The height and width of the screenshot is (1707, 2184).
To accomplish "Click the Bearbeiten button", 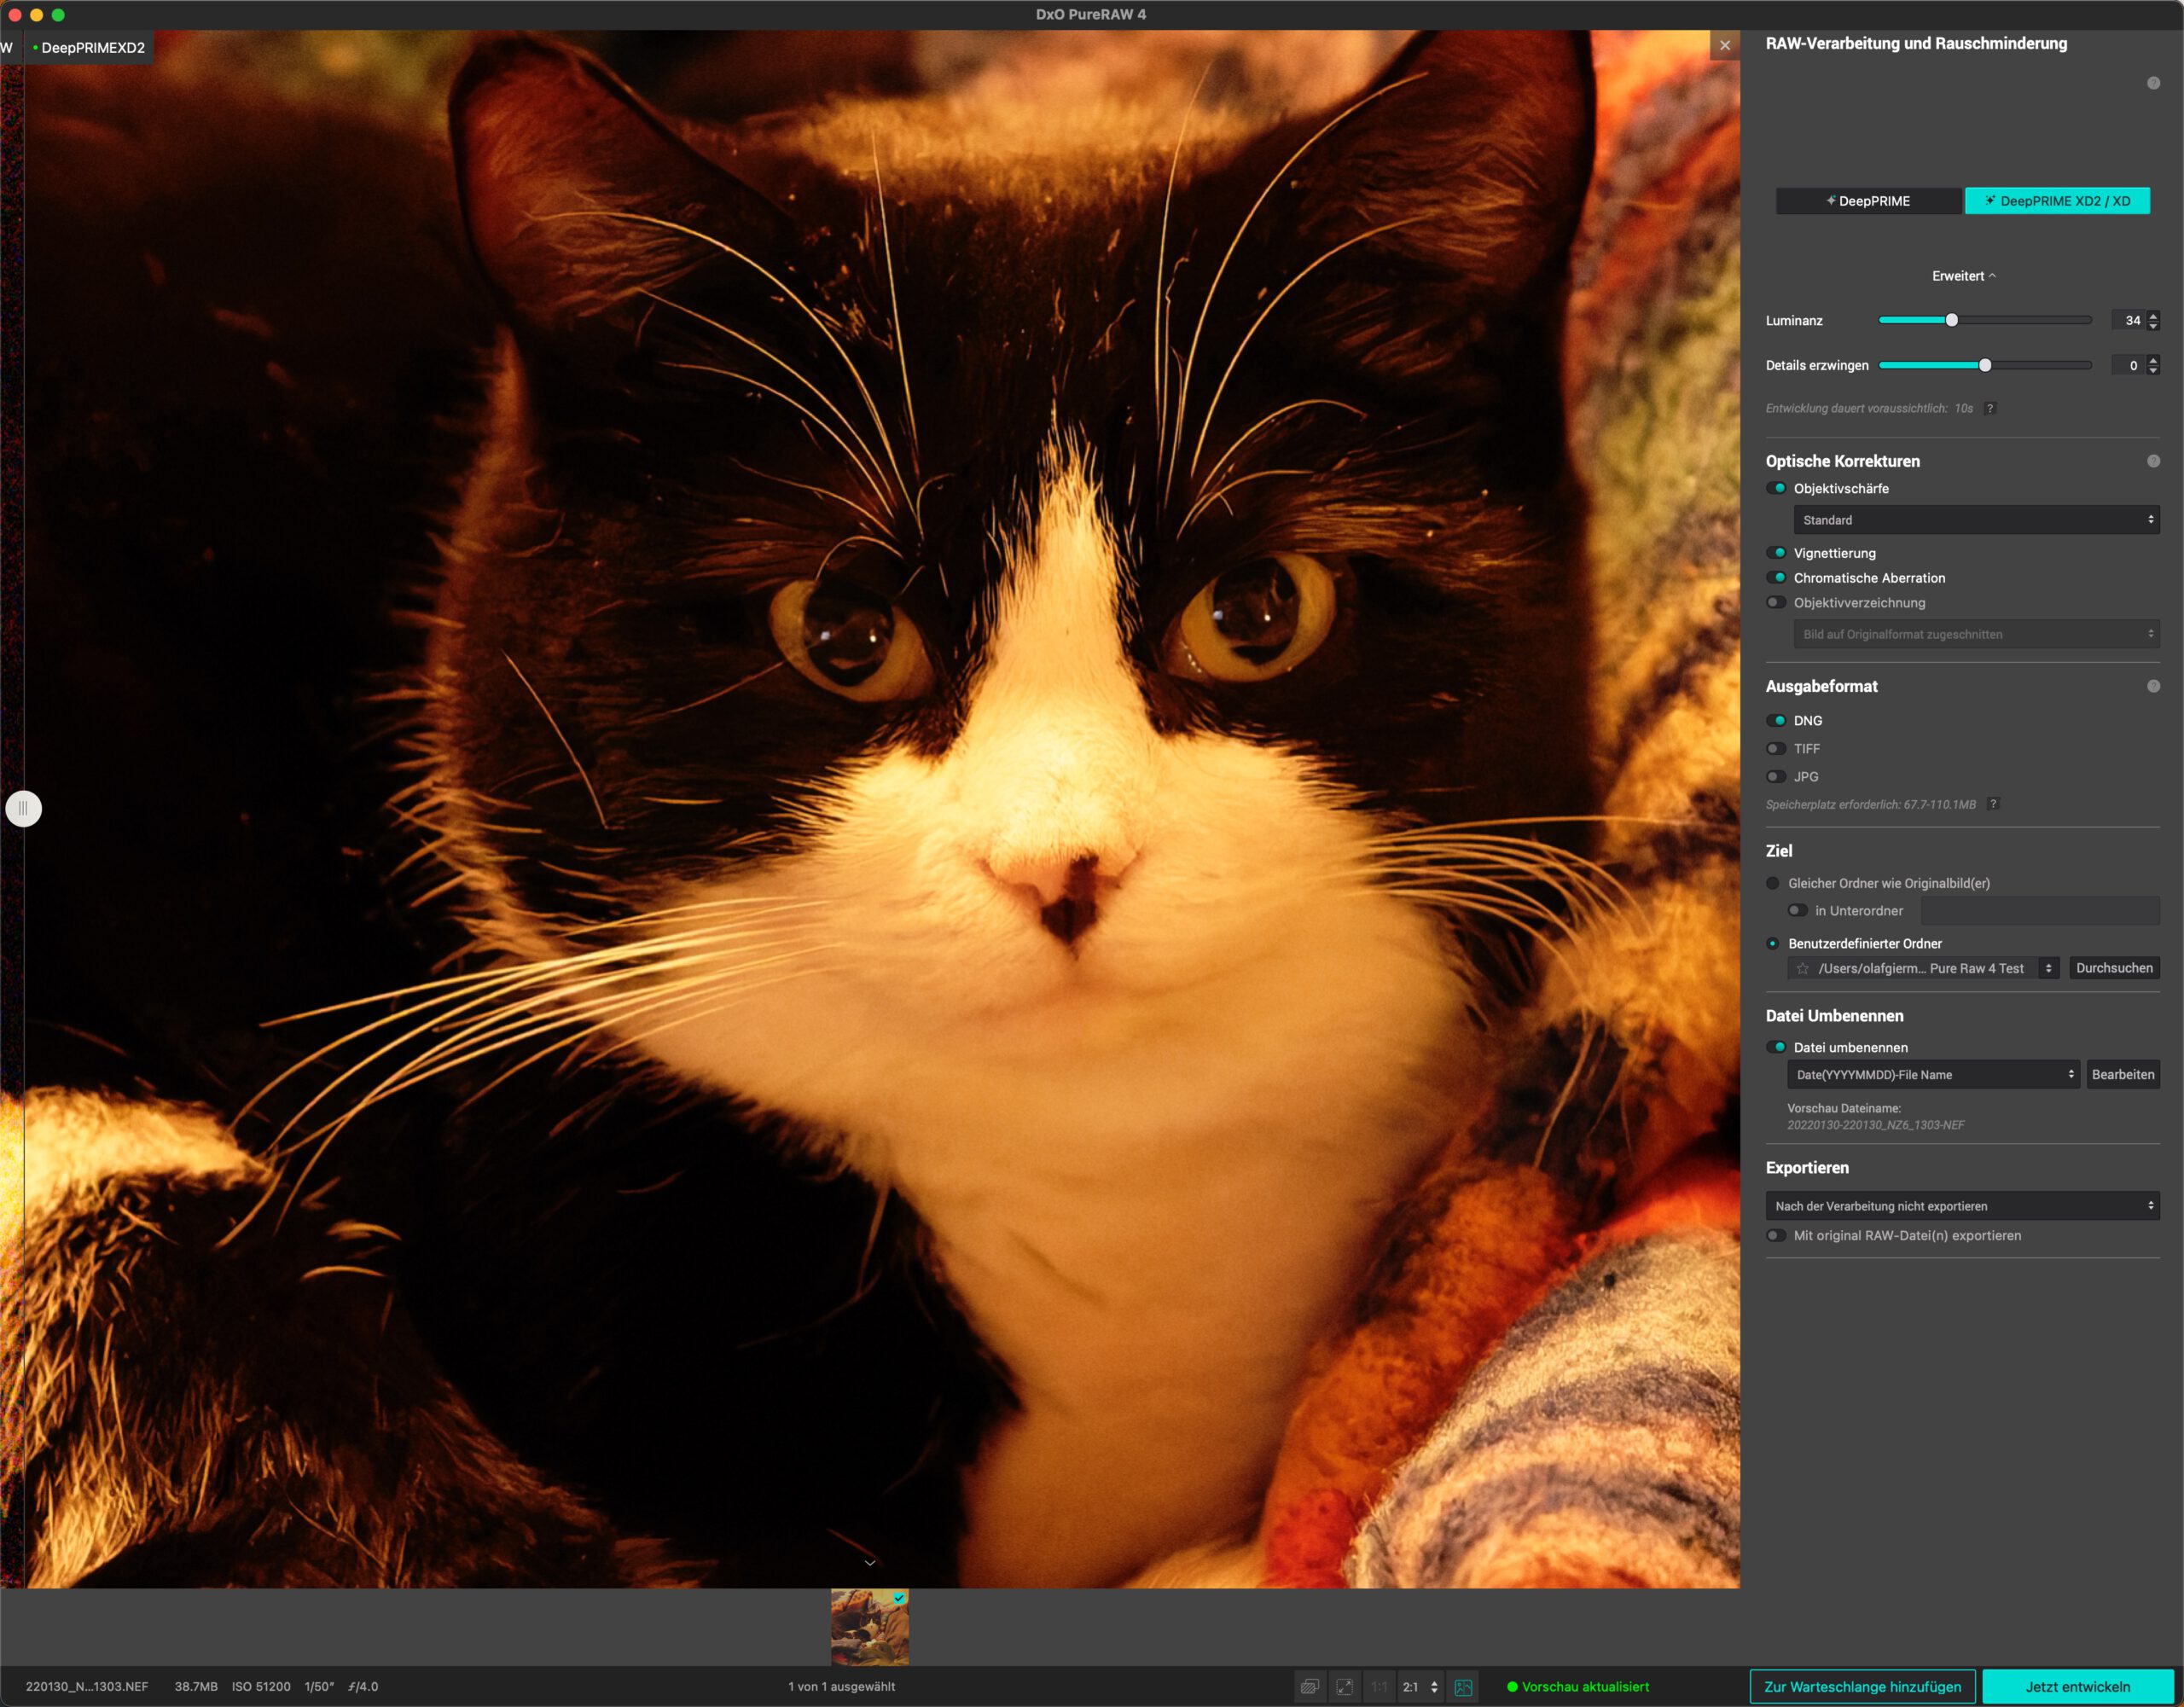I will click(x=2123, y=1075).
